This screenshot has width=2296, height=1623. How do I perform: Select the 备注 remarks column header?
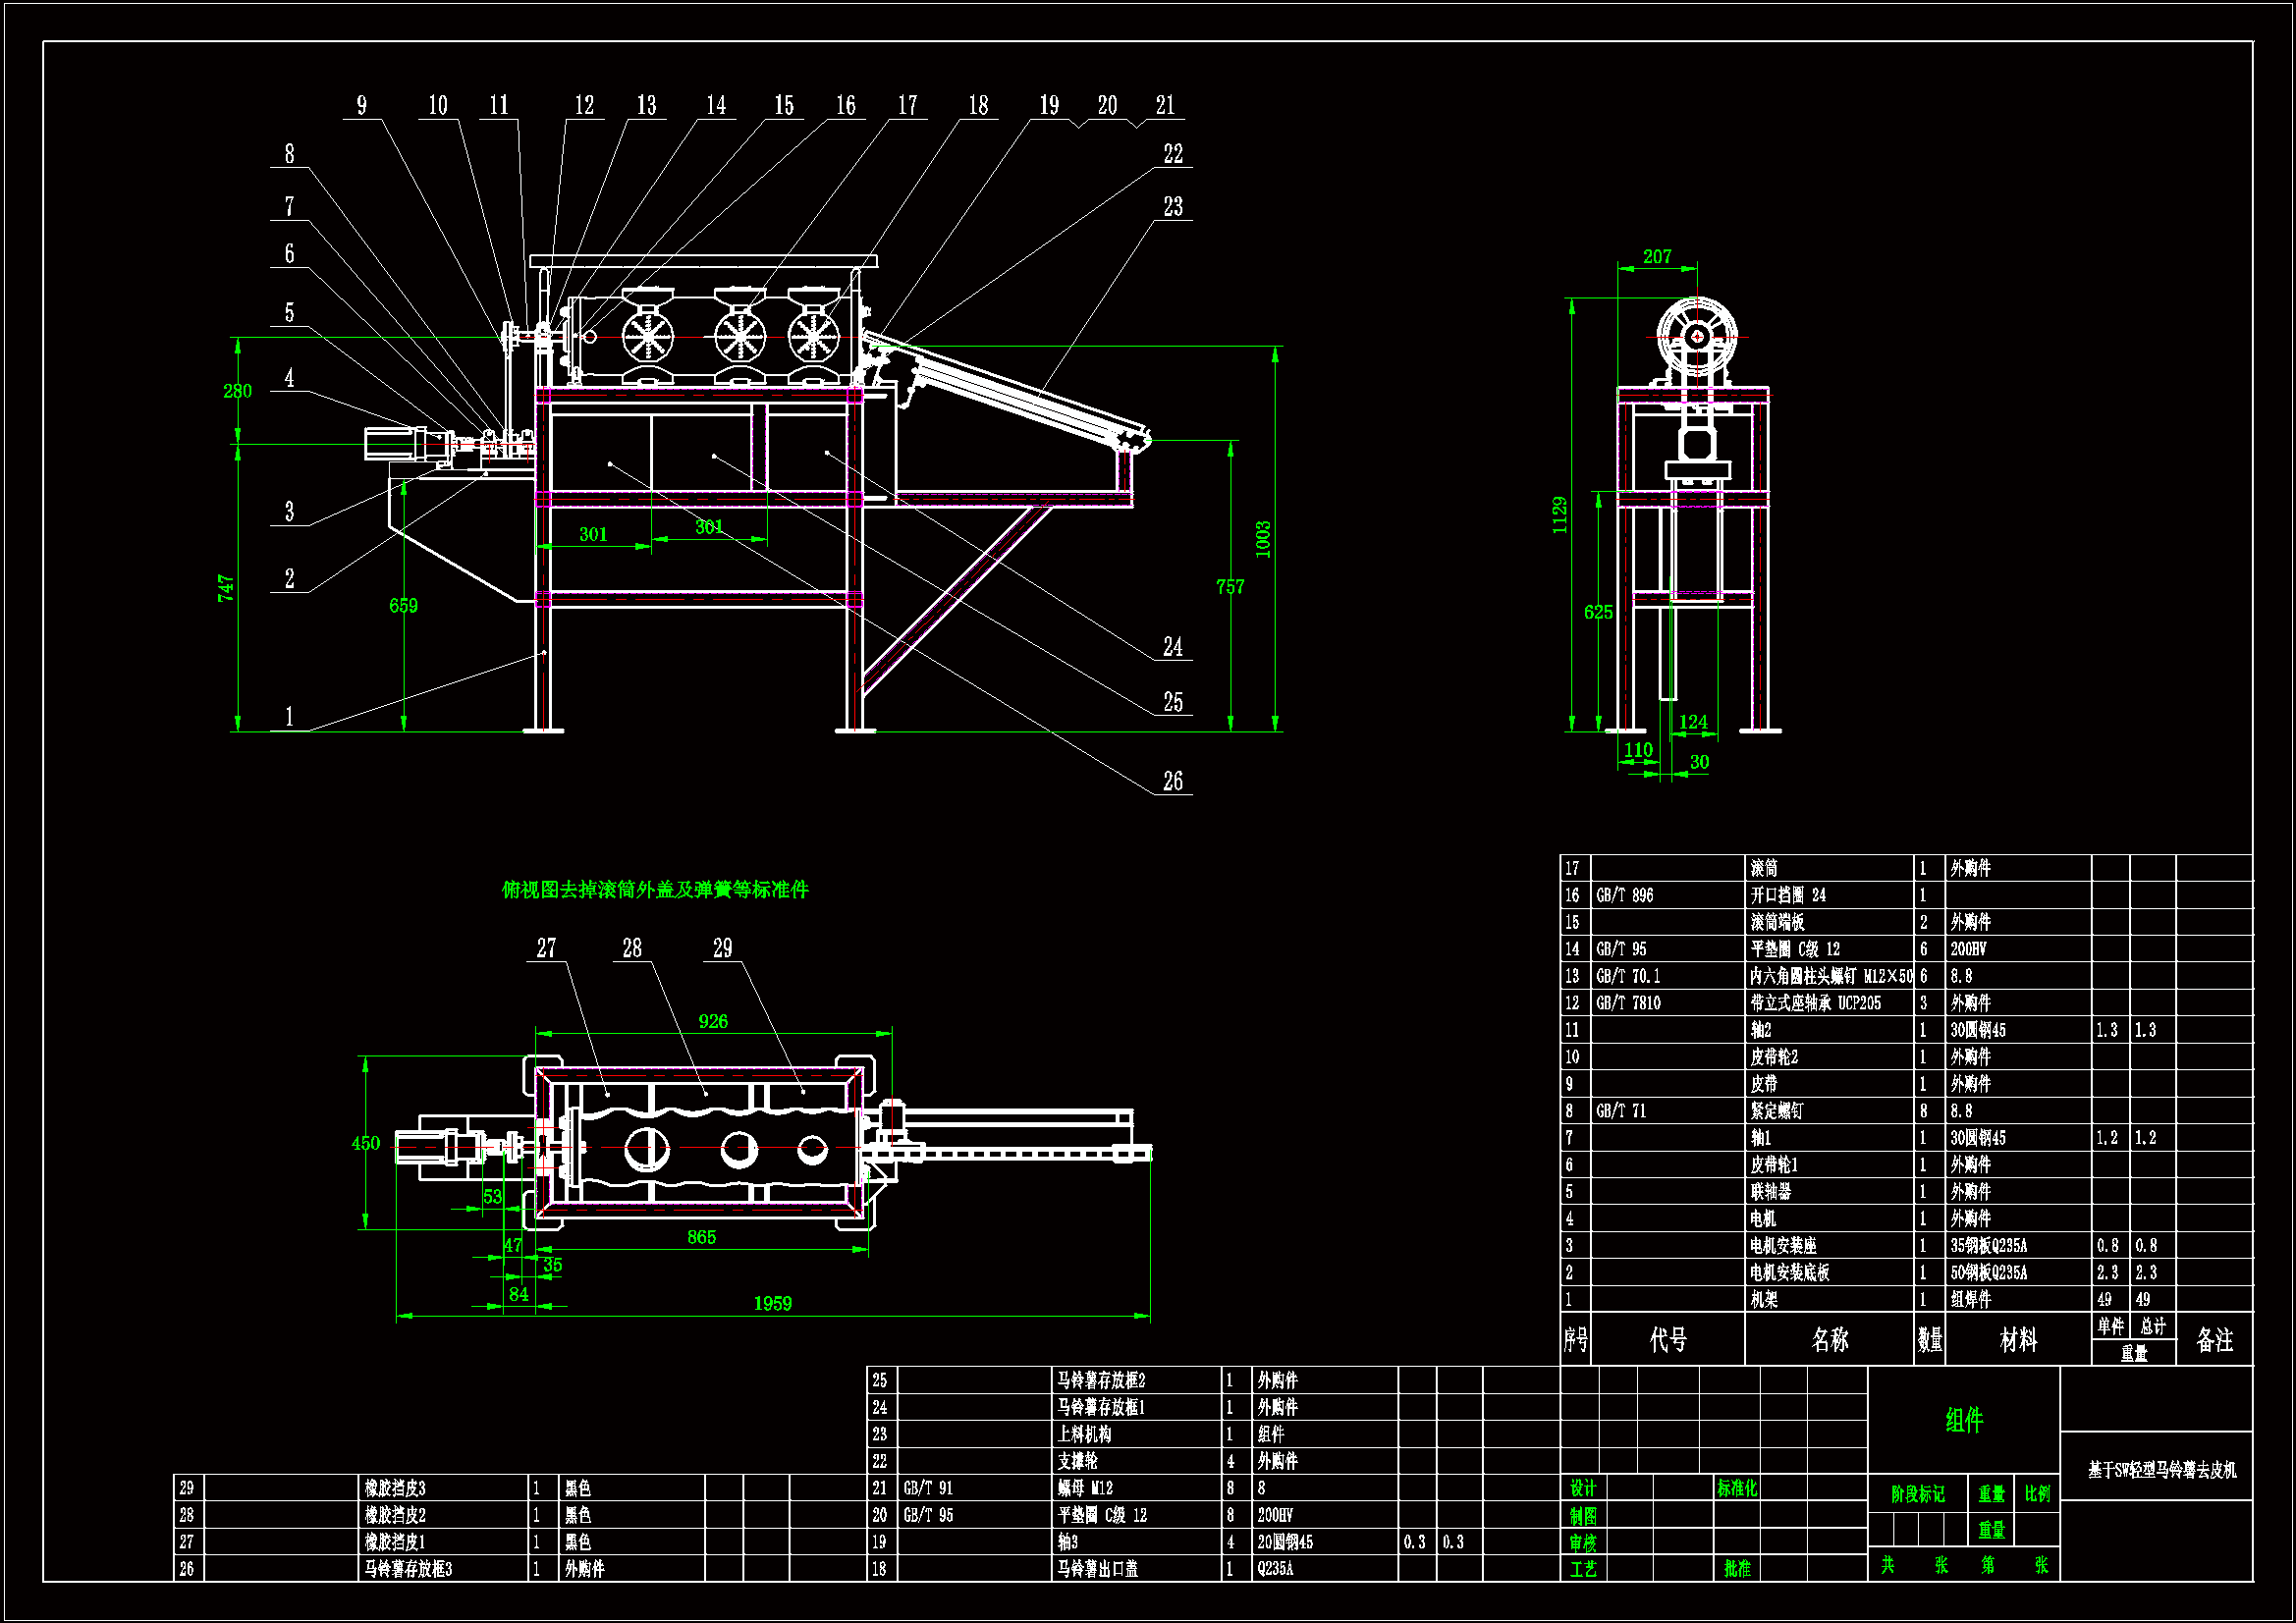pos(2214,1340)
